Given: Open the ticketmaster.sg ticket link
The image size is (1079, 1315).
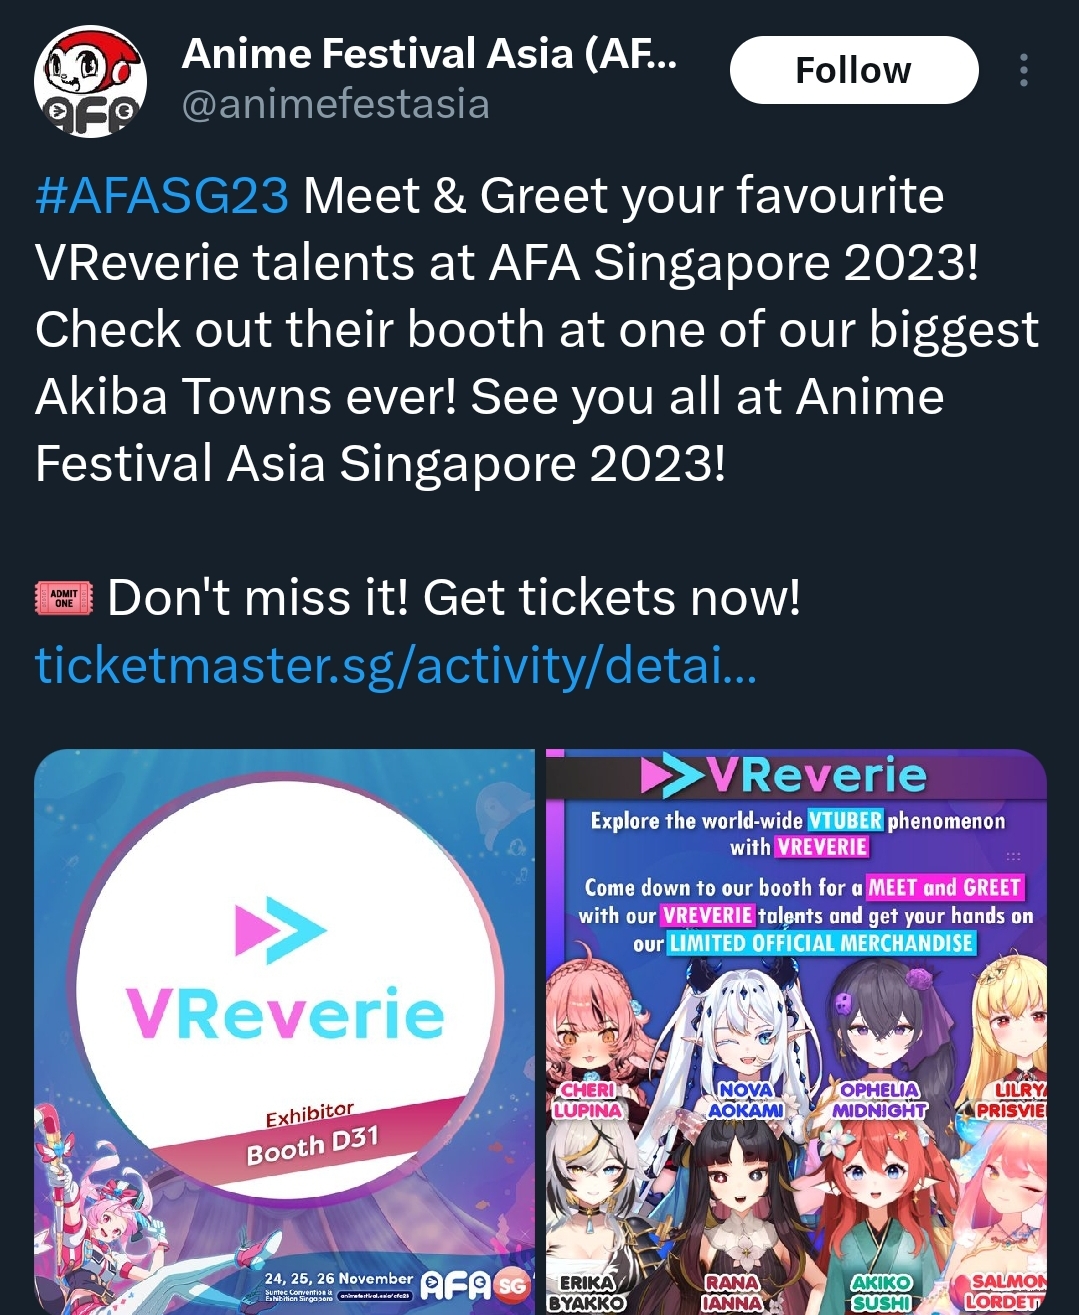Looking at the screenshot, I should click(396, 664).
